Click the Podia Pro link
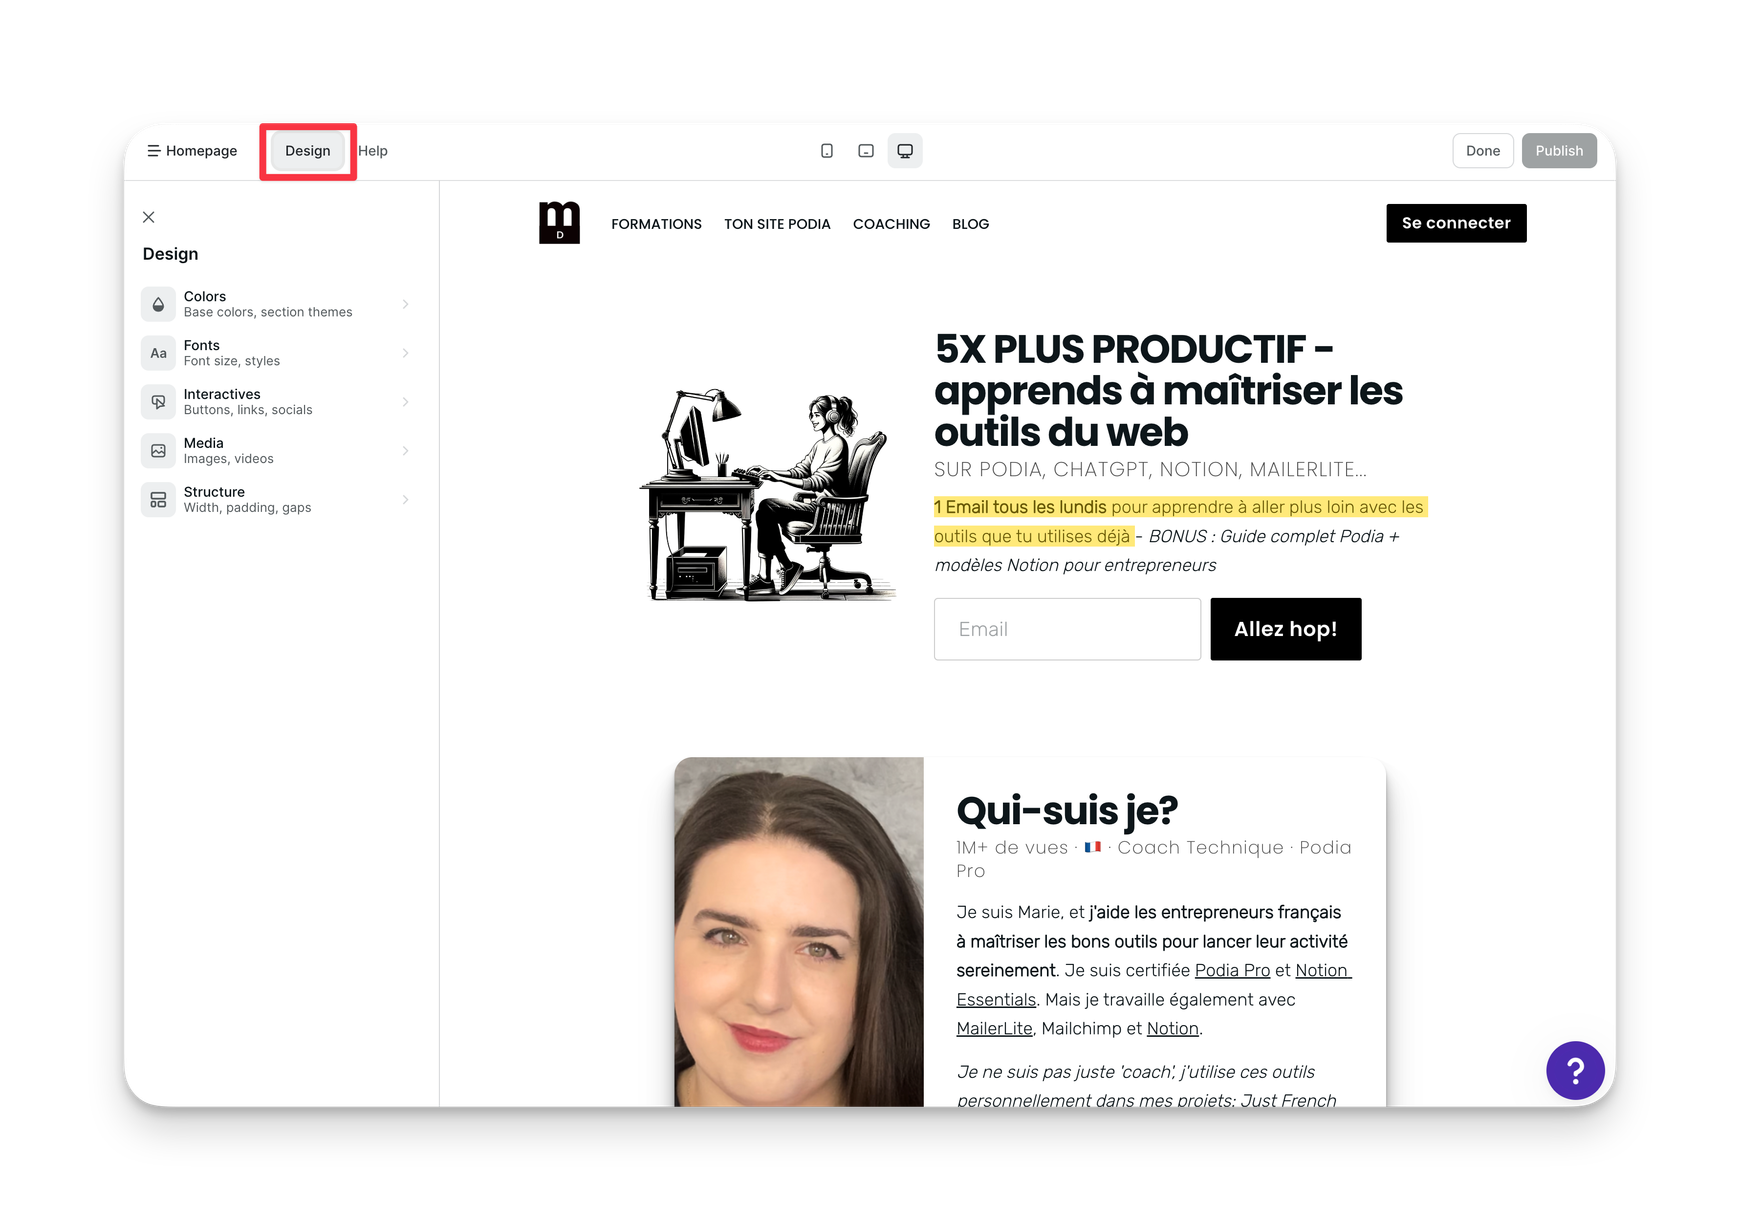 [x=1232, y=970]
